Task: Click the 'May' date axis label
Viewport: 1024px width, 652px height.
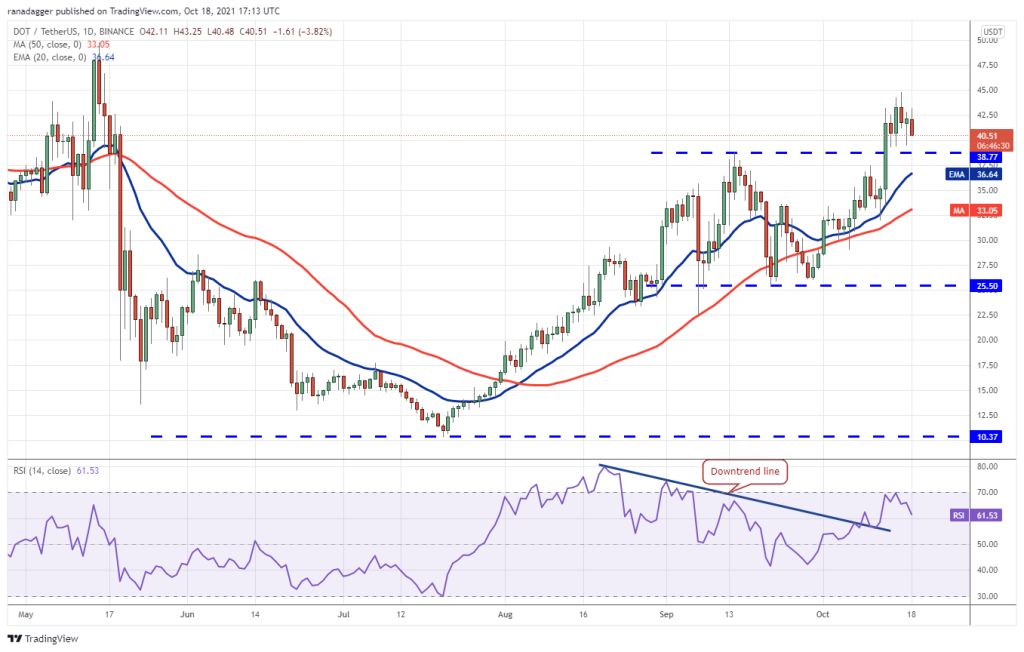Action: (25, 614)
